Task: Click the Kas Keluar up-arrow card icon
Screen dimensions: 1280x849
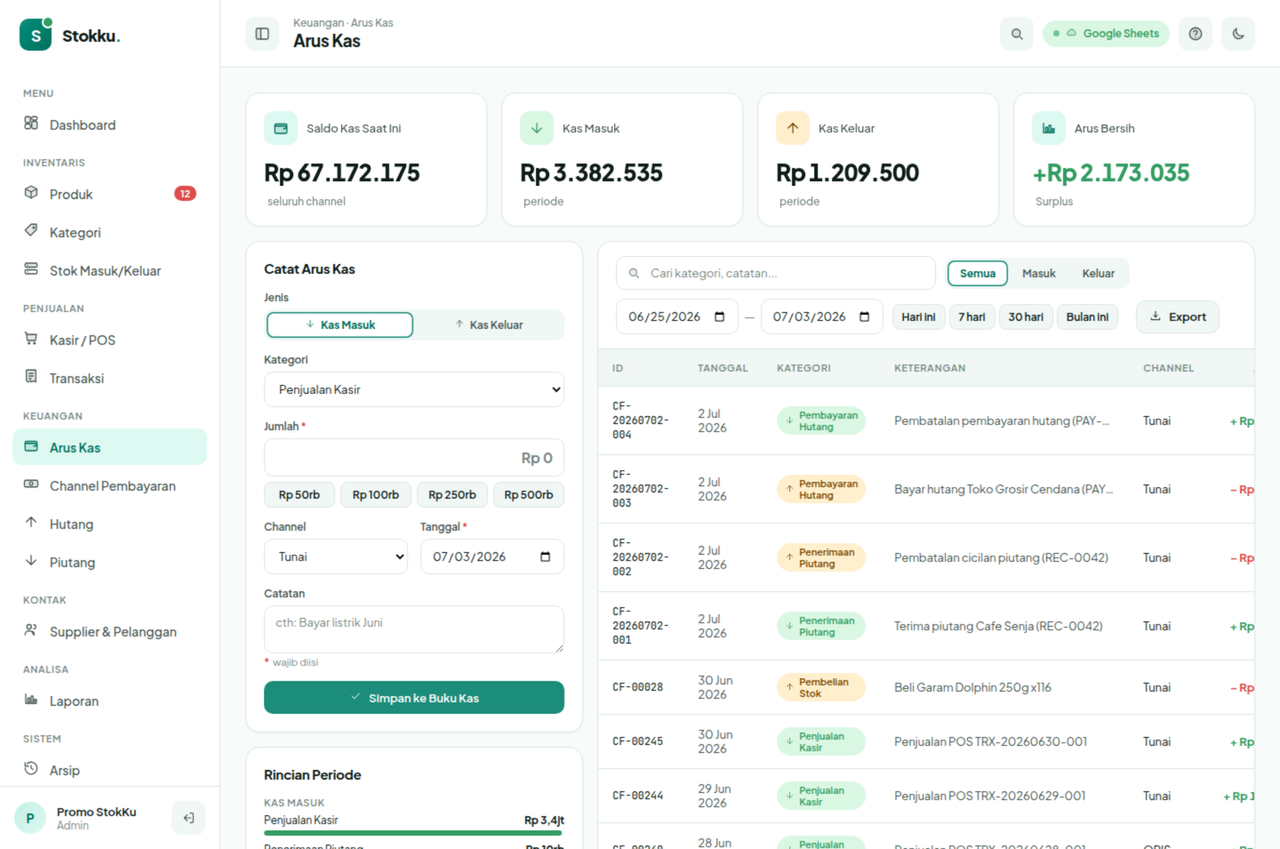Action: click(x=793, y=128)
